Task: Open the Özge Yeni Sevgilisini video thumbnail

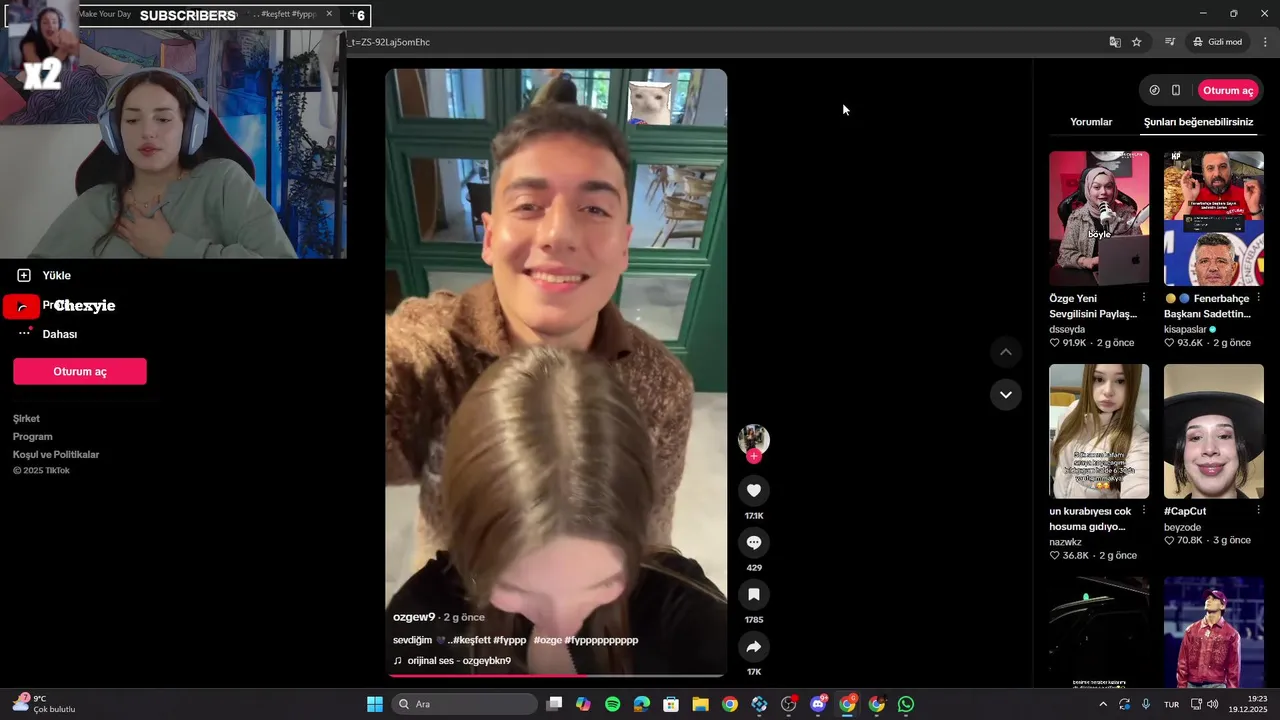Action: pos(1099,218)
